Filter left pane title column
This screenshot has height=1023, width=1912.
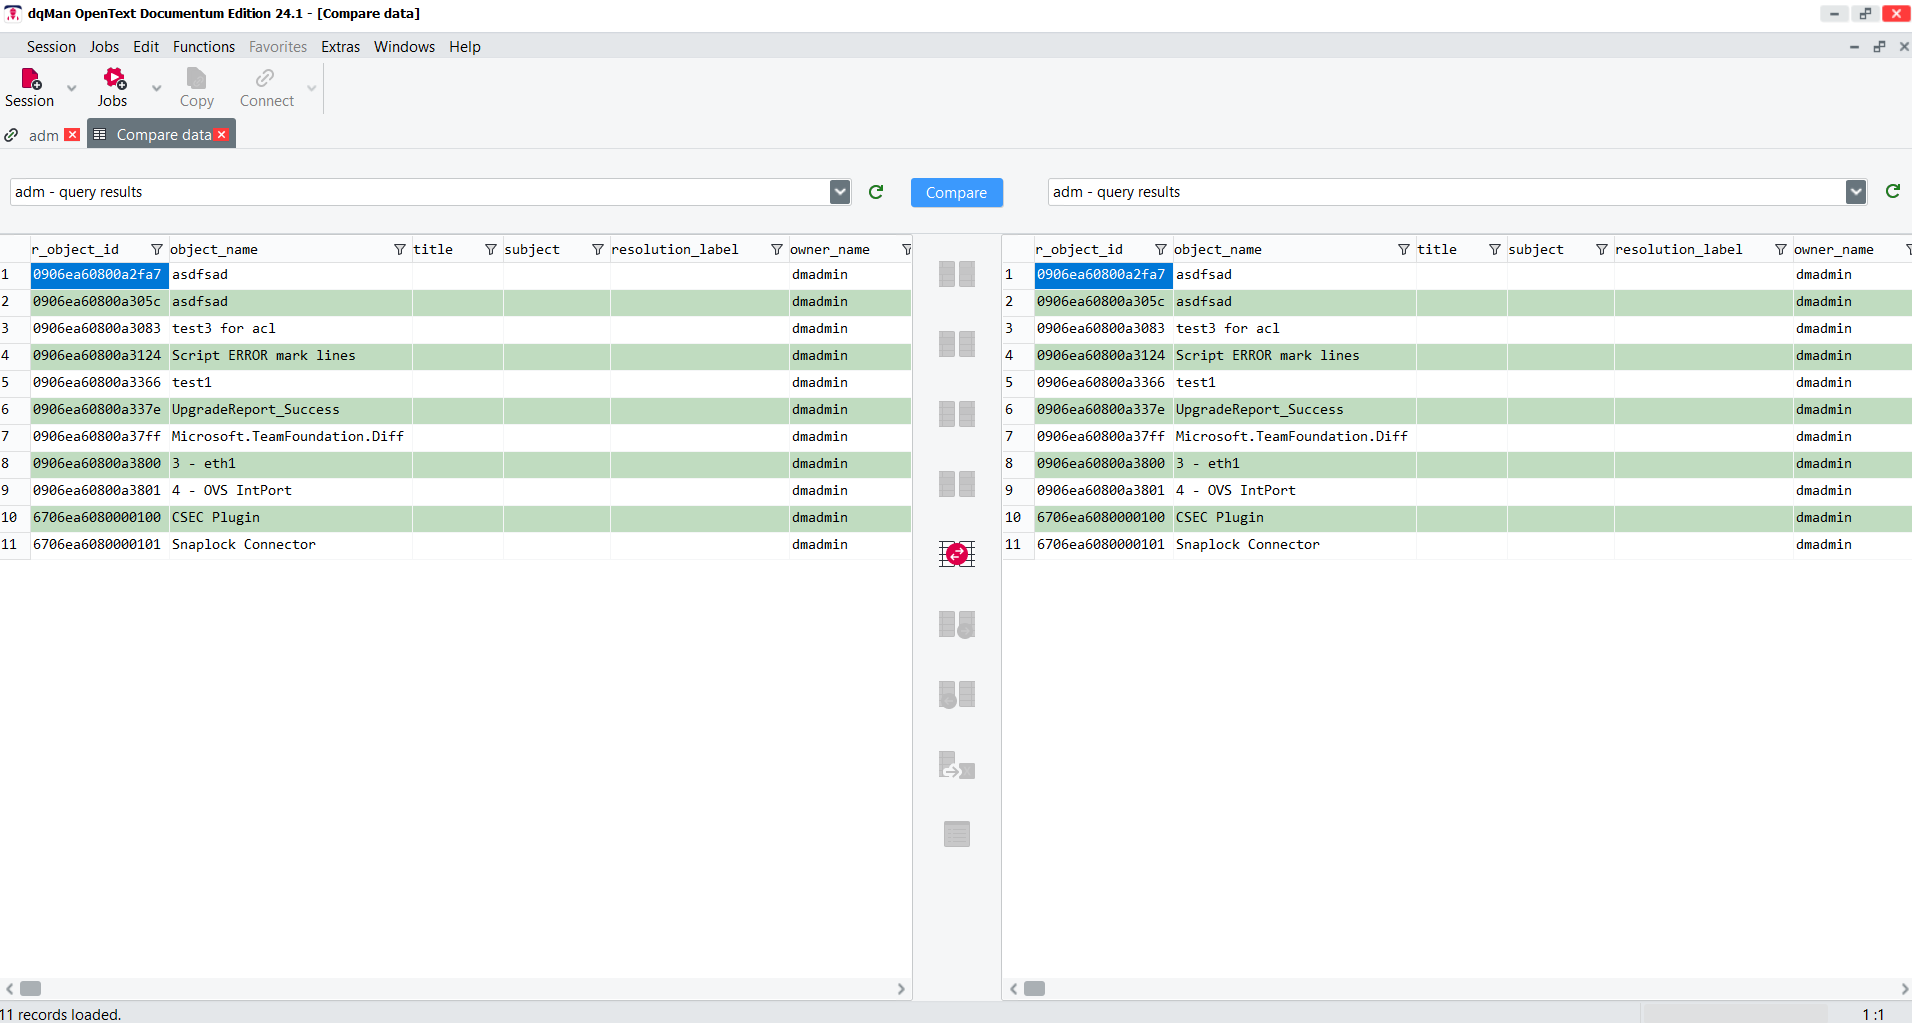491,250
